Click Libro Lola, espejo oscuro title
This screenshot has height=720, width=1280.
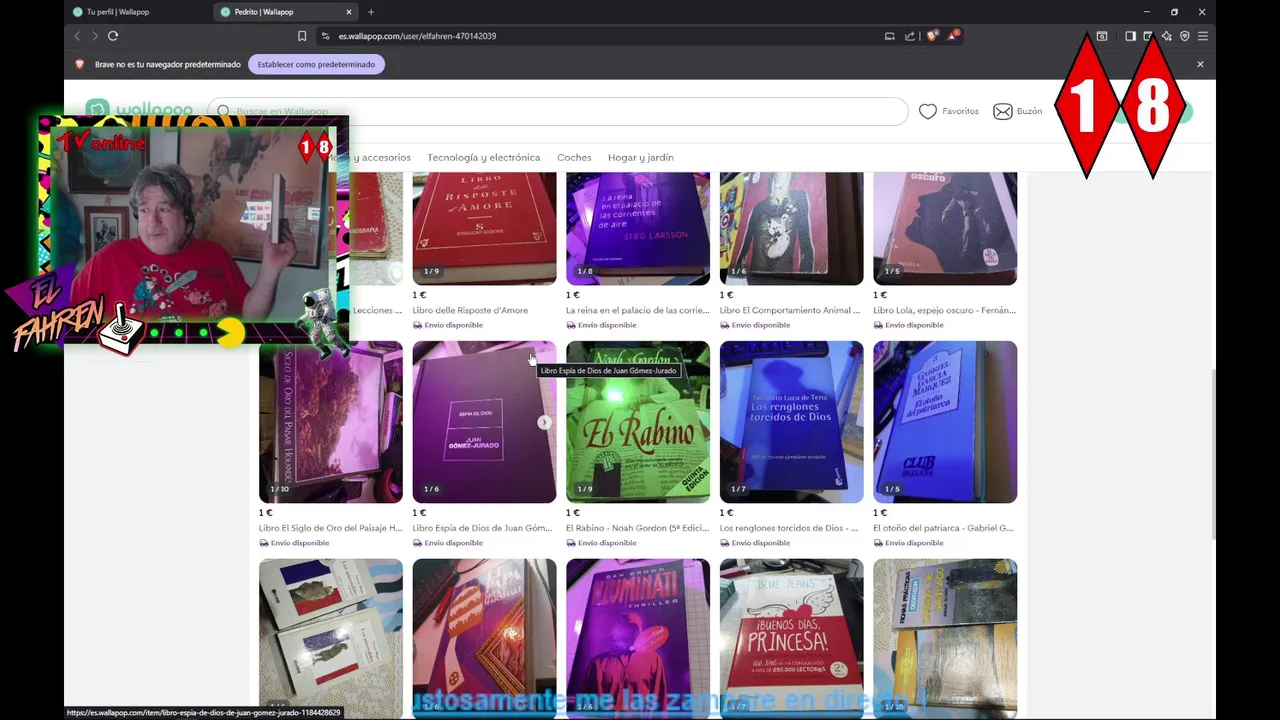tap(944, 310)
